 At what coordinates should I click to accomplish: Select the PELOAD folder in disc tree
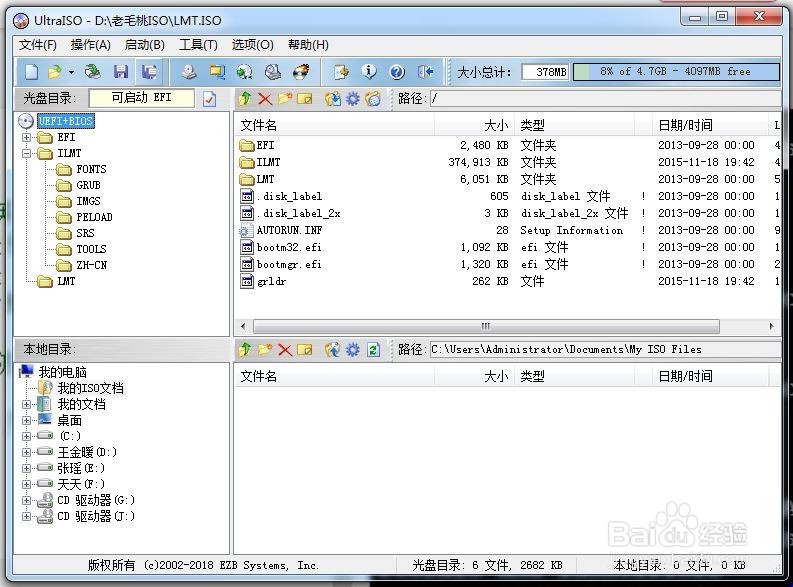[94, 217]
